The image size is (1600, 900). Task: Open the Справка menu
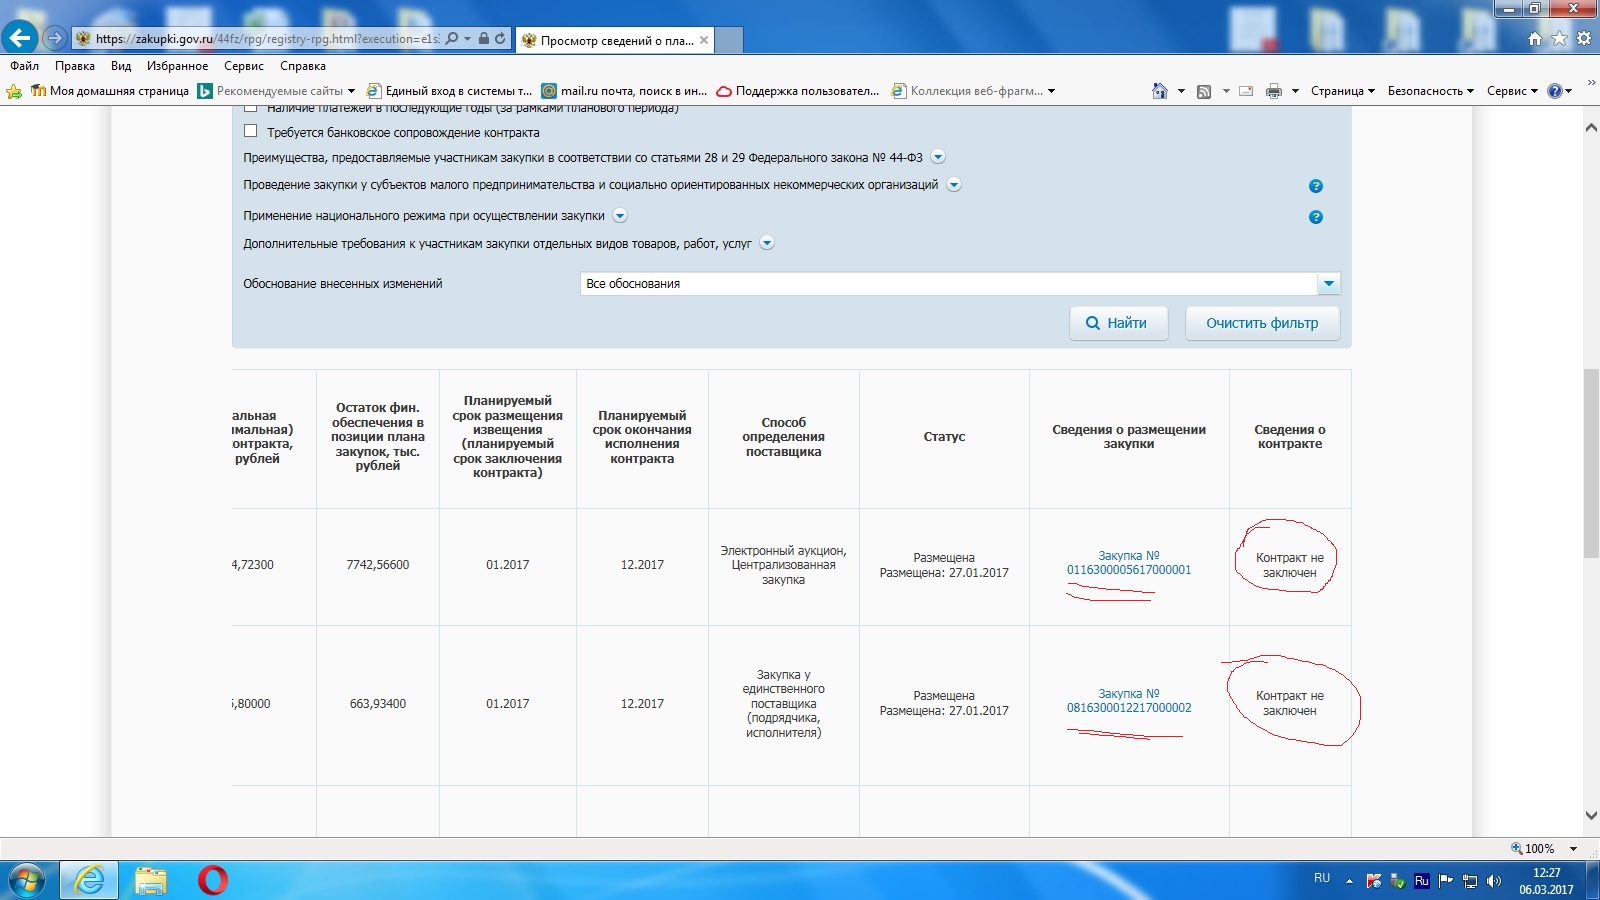tap(302, 66)
